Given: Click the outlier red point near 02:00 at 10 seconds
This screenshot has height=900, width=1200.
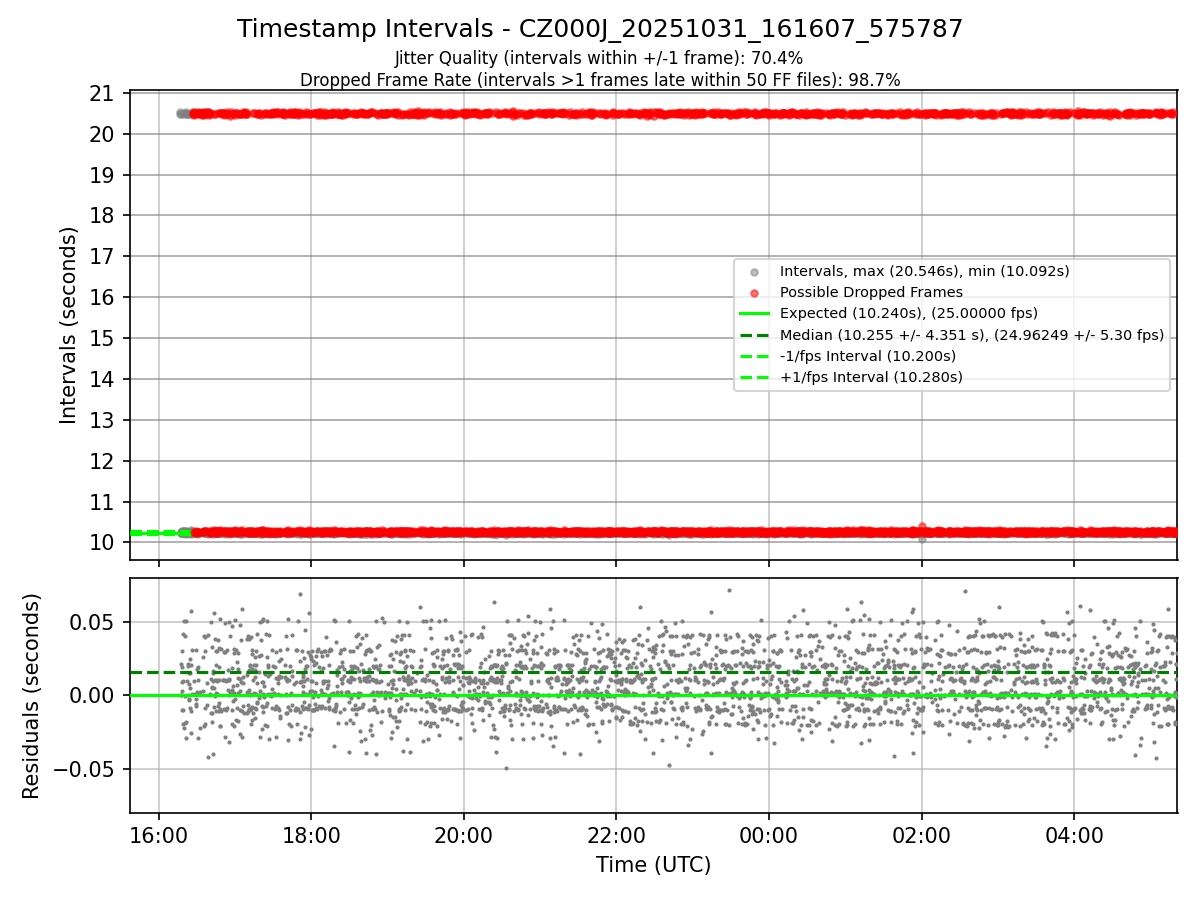Looking at the screenshot, I should pyautogui.click(x=922, y=526).
